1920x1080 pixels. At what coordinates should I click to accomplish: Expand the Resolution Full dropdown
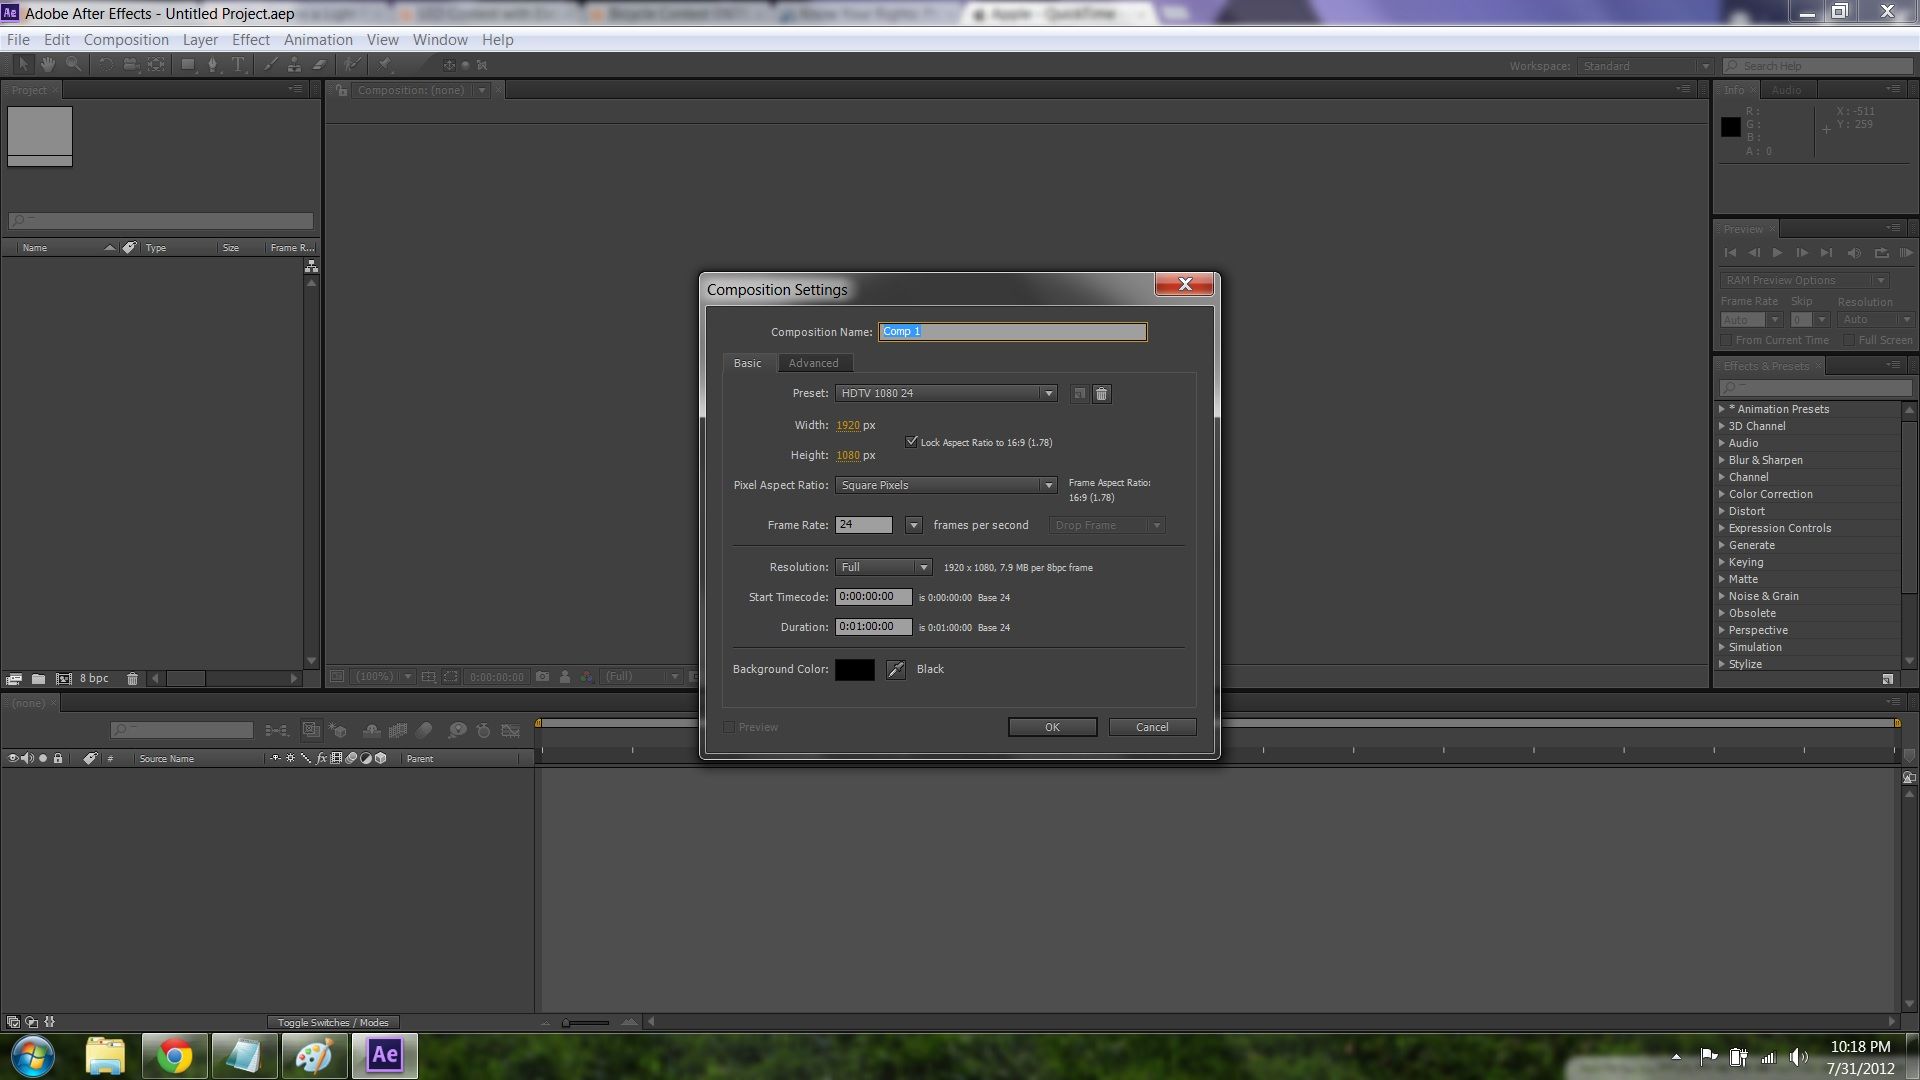pos(883,568)
